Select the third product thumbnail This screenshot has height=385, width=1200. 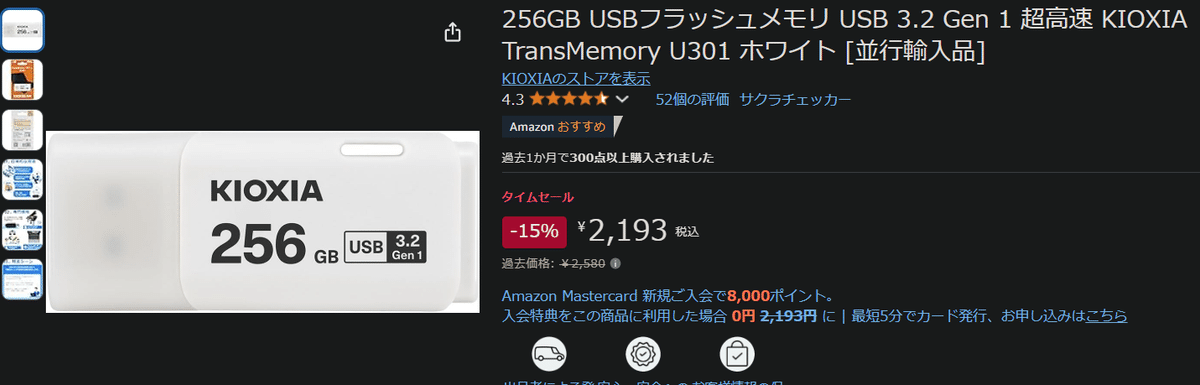click(22, 130)
